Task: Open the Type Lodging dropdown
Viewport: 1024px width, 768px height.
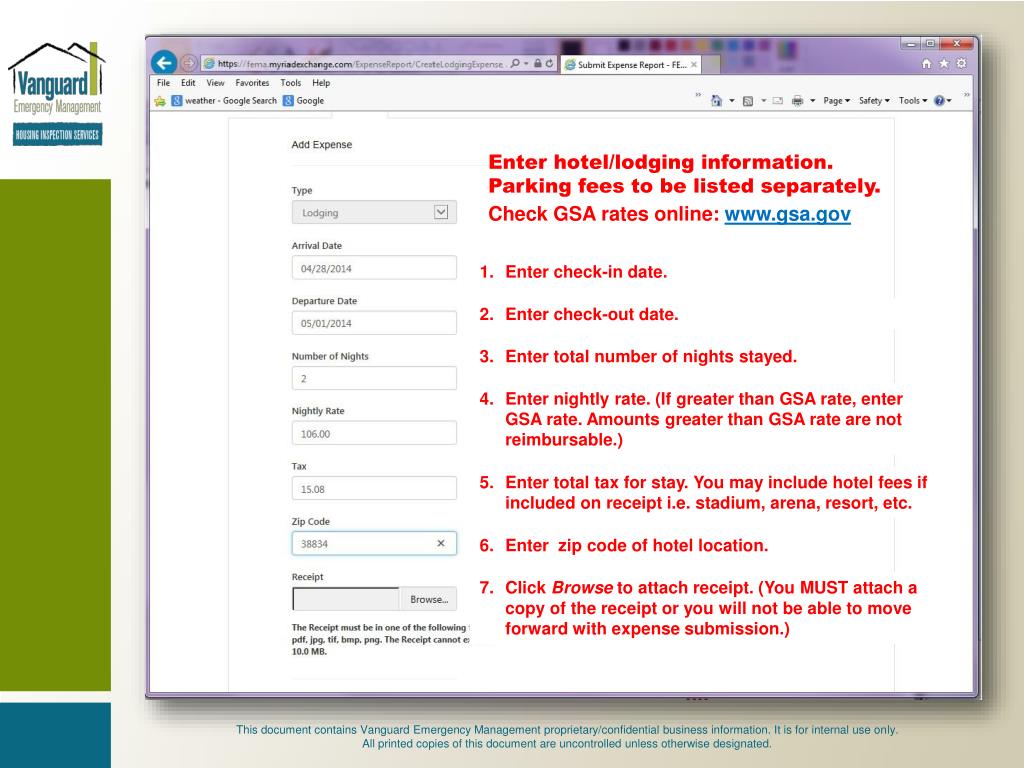Action: point(374,212)
